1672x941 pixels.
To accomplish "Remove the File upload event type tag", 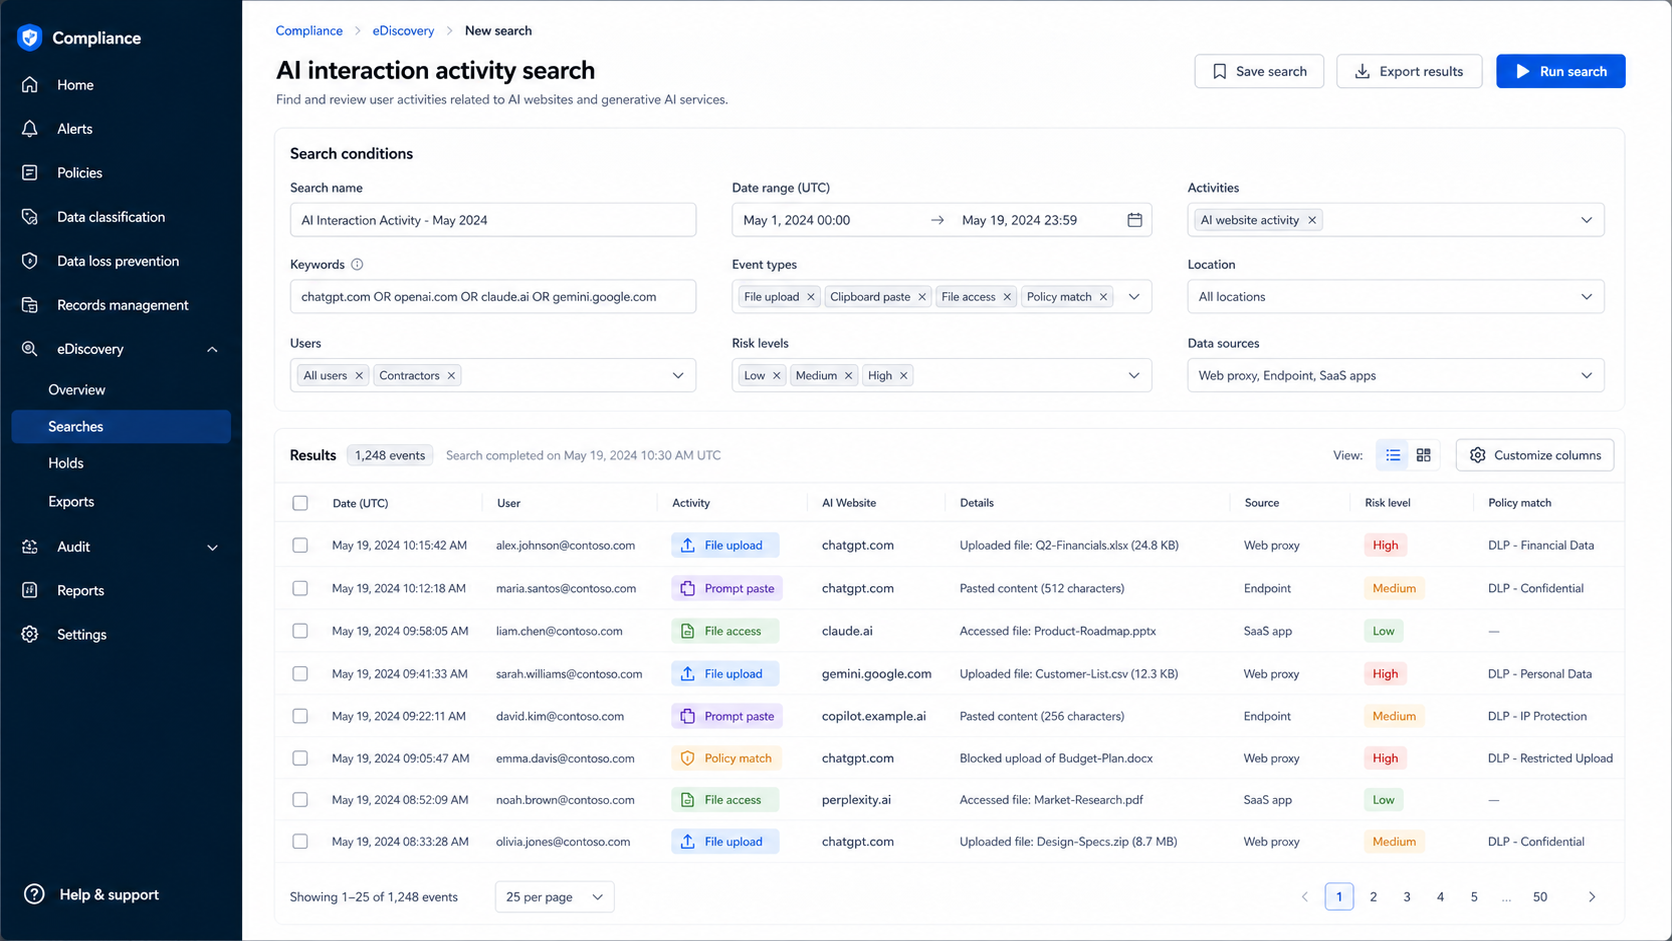I will pos(811,297).
